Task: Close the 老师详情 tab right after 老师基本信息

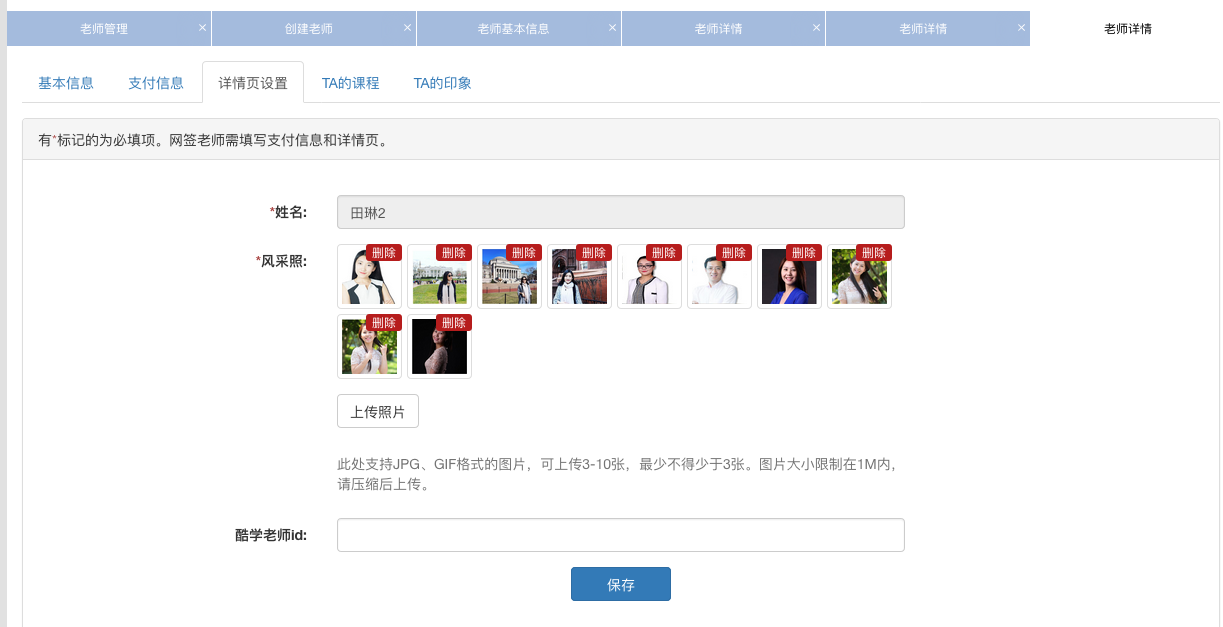Action: click(817, 28)
